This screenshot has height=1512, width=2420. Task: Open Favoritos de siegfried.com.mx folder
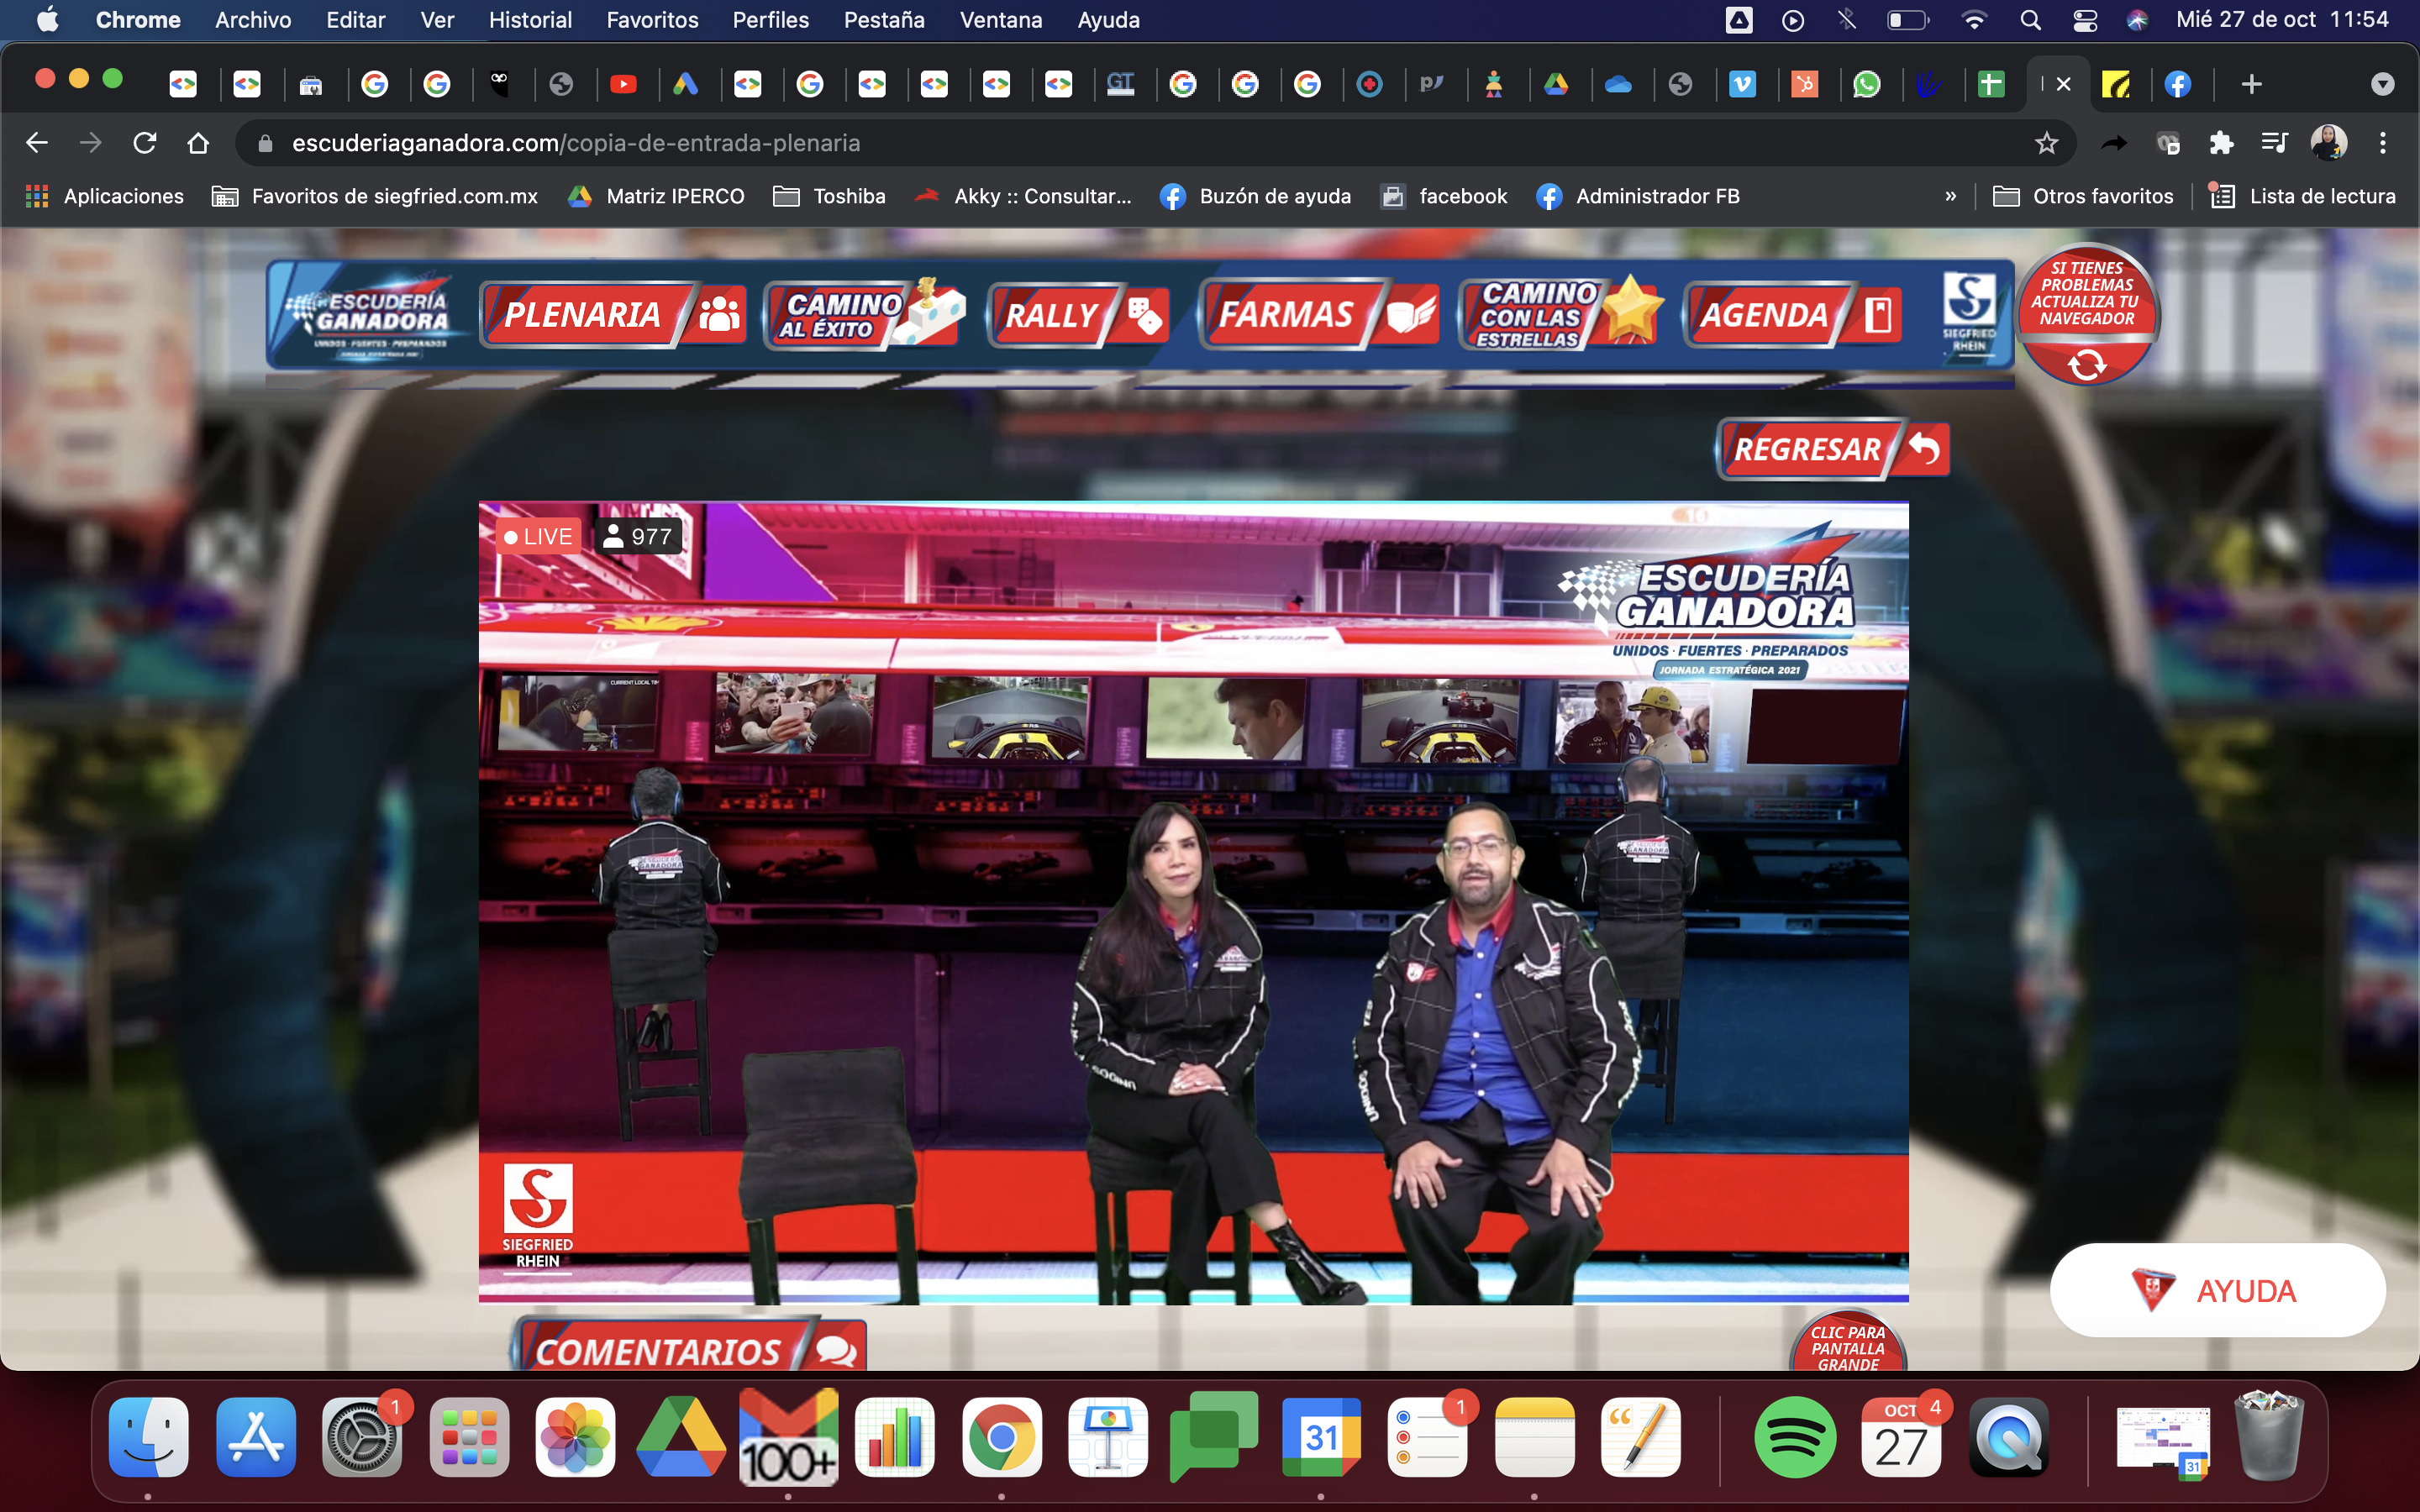click(x=375, y=196)
